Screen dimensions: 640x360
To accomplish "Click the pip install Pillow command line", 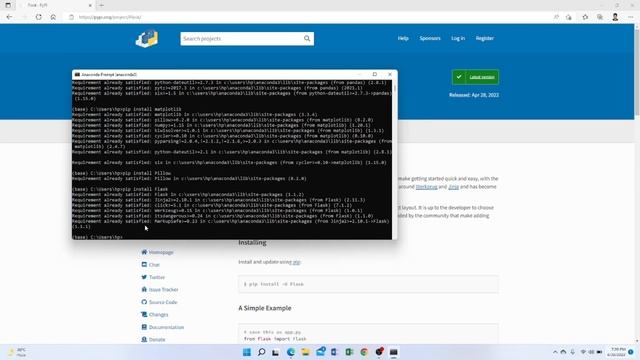I will click(122, 173).
